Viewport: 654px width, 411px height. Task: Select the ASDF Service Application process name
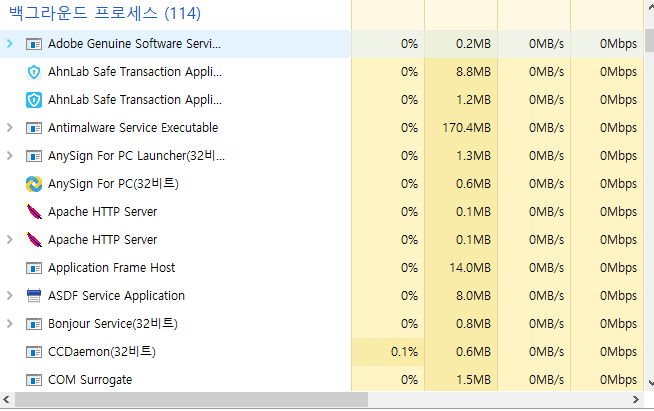click(116, 295)
